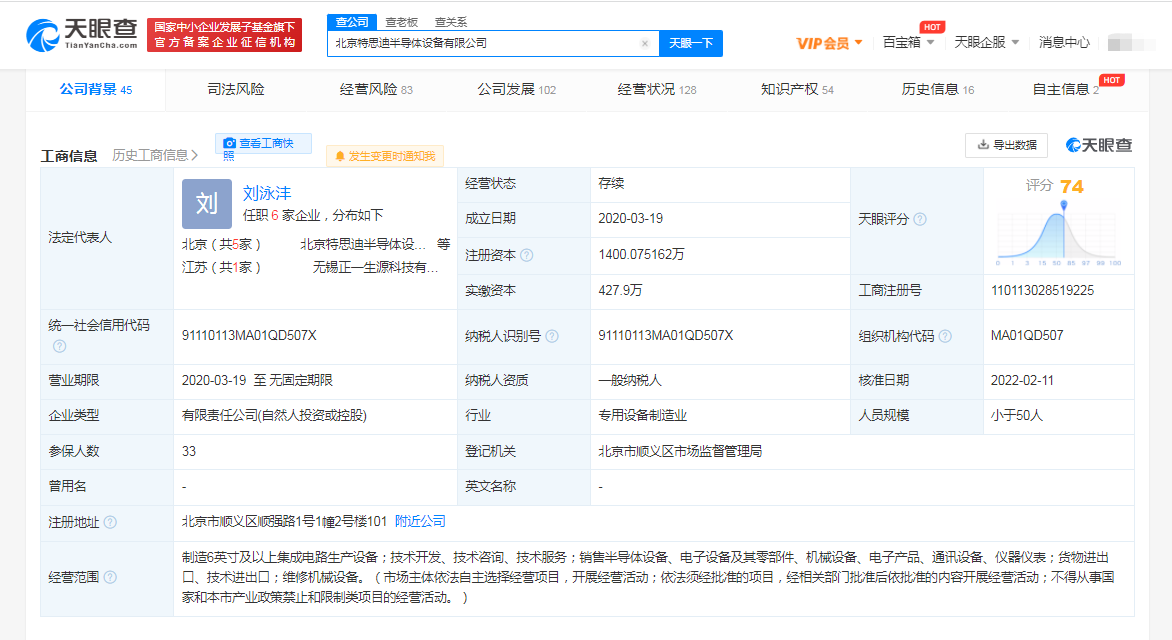The width and height of the screenshot is (1172, 640).
Task: Click the paid-in capital 427.9万
Action: pyautogui.click(x=620, y=291)
